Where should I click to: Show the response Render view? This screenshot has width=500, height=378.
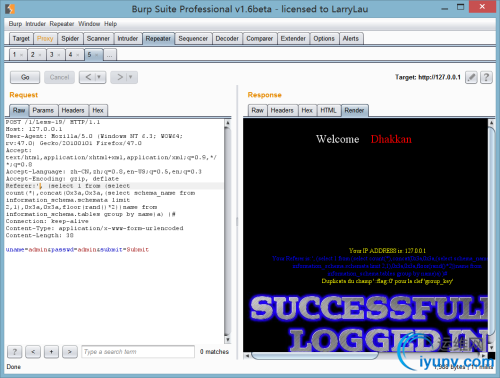tap(354, 110)
